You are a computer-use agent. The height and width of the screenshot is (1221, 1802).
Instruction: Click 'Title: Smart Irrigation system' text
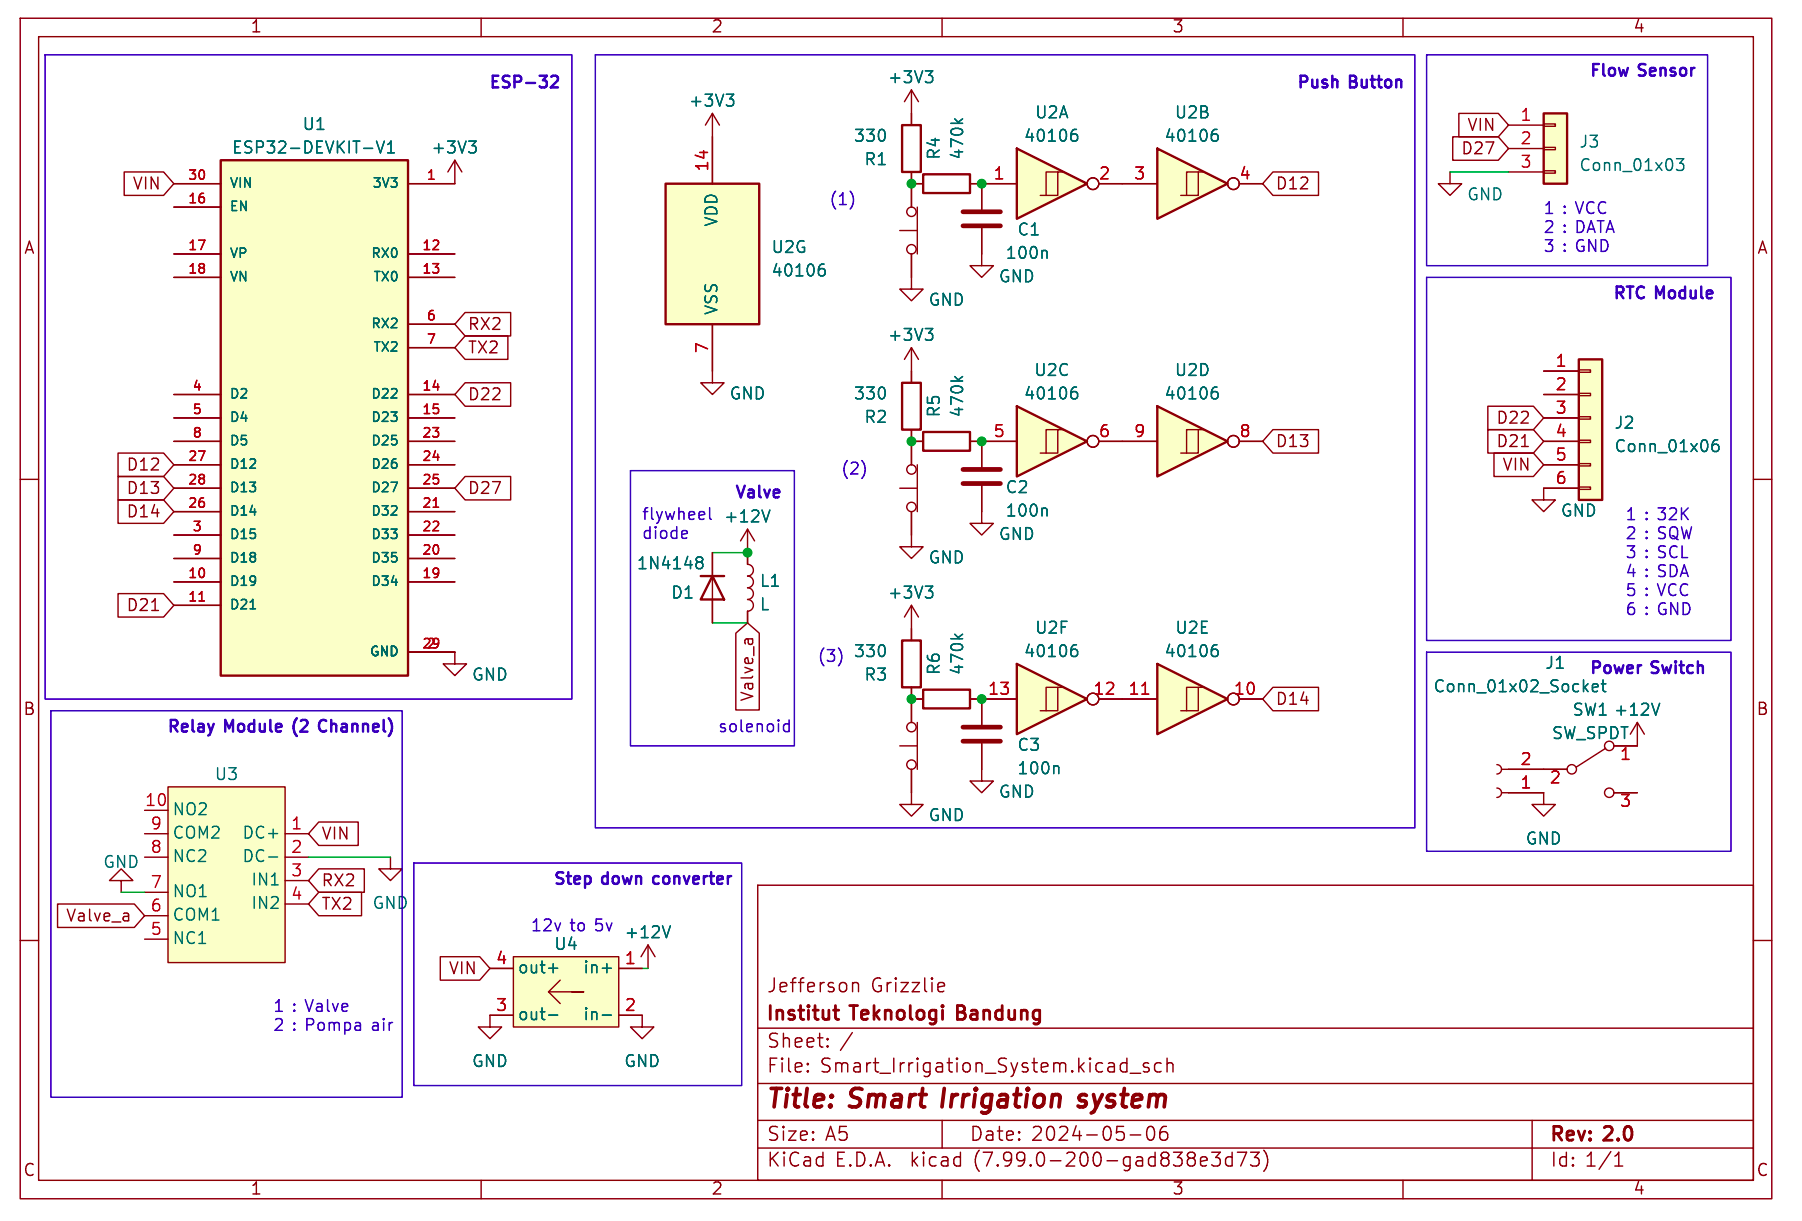[x=967, y=1099]
